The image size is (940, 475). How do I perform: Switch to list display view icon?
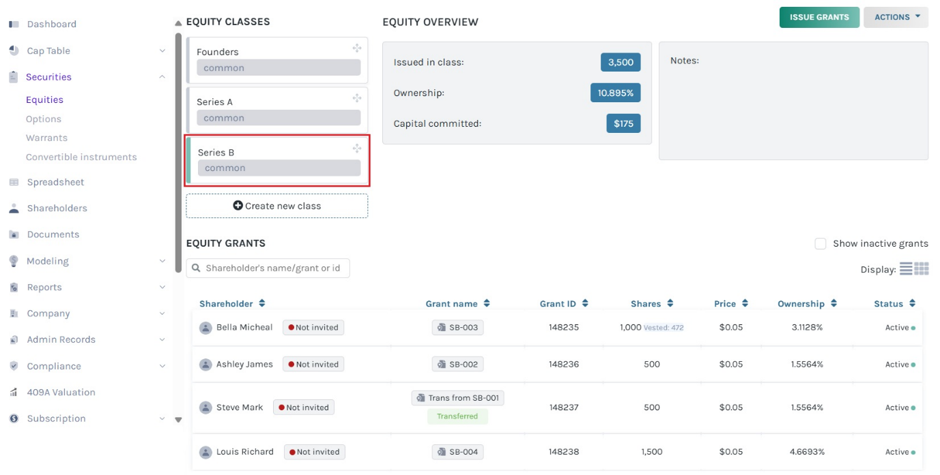(906, 269)
